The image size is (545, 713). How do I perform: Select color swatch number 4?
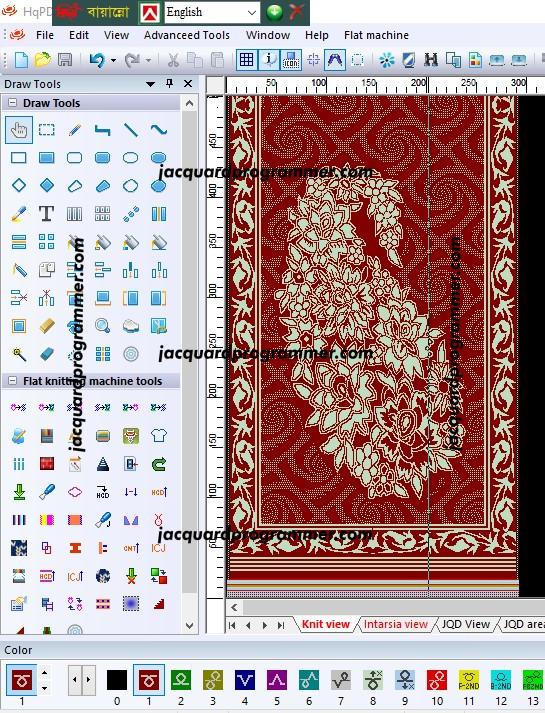coord(245,680)
